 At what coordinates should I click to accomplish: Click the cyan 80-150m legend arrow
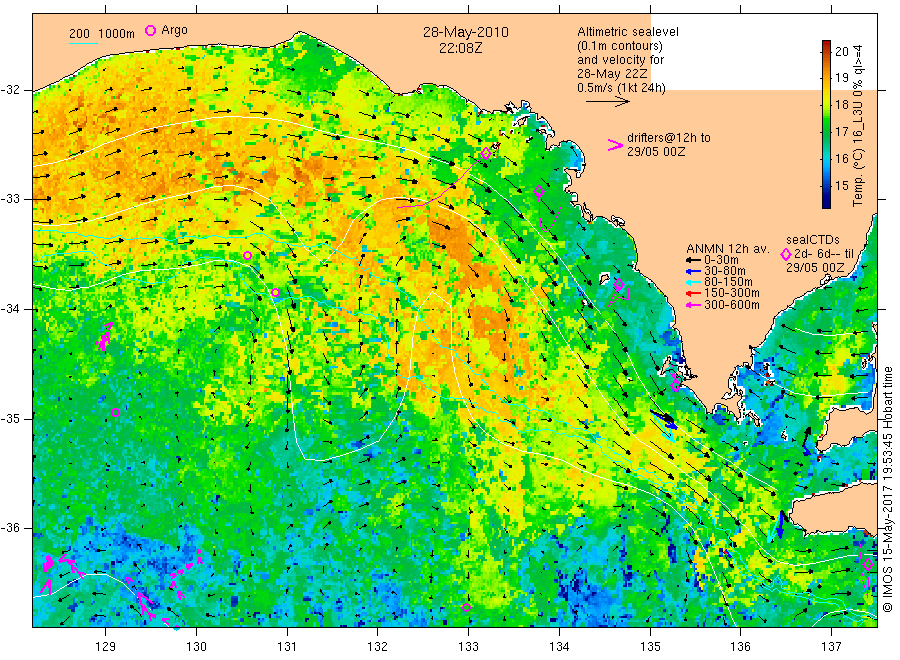point(693,282)
